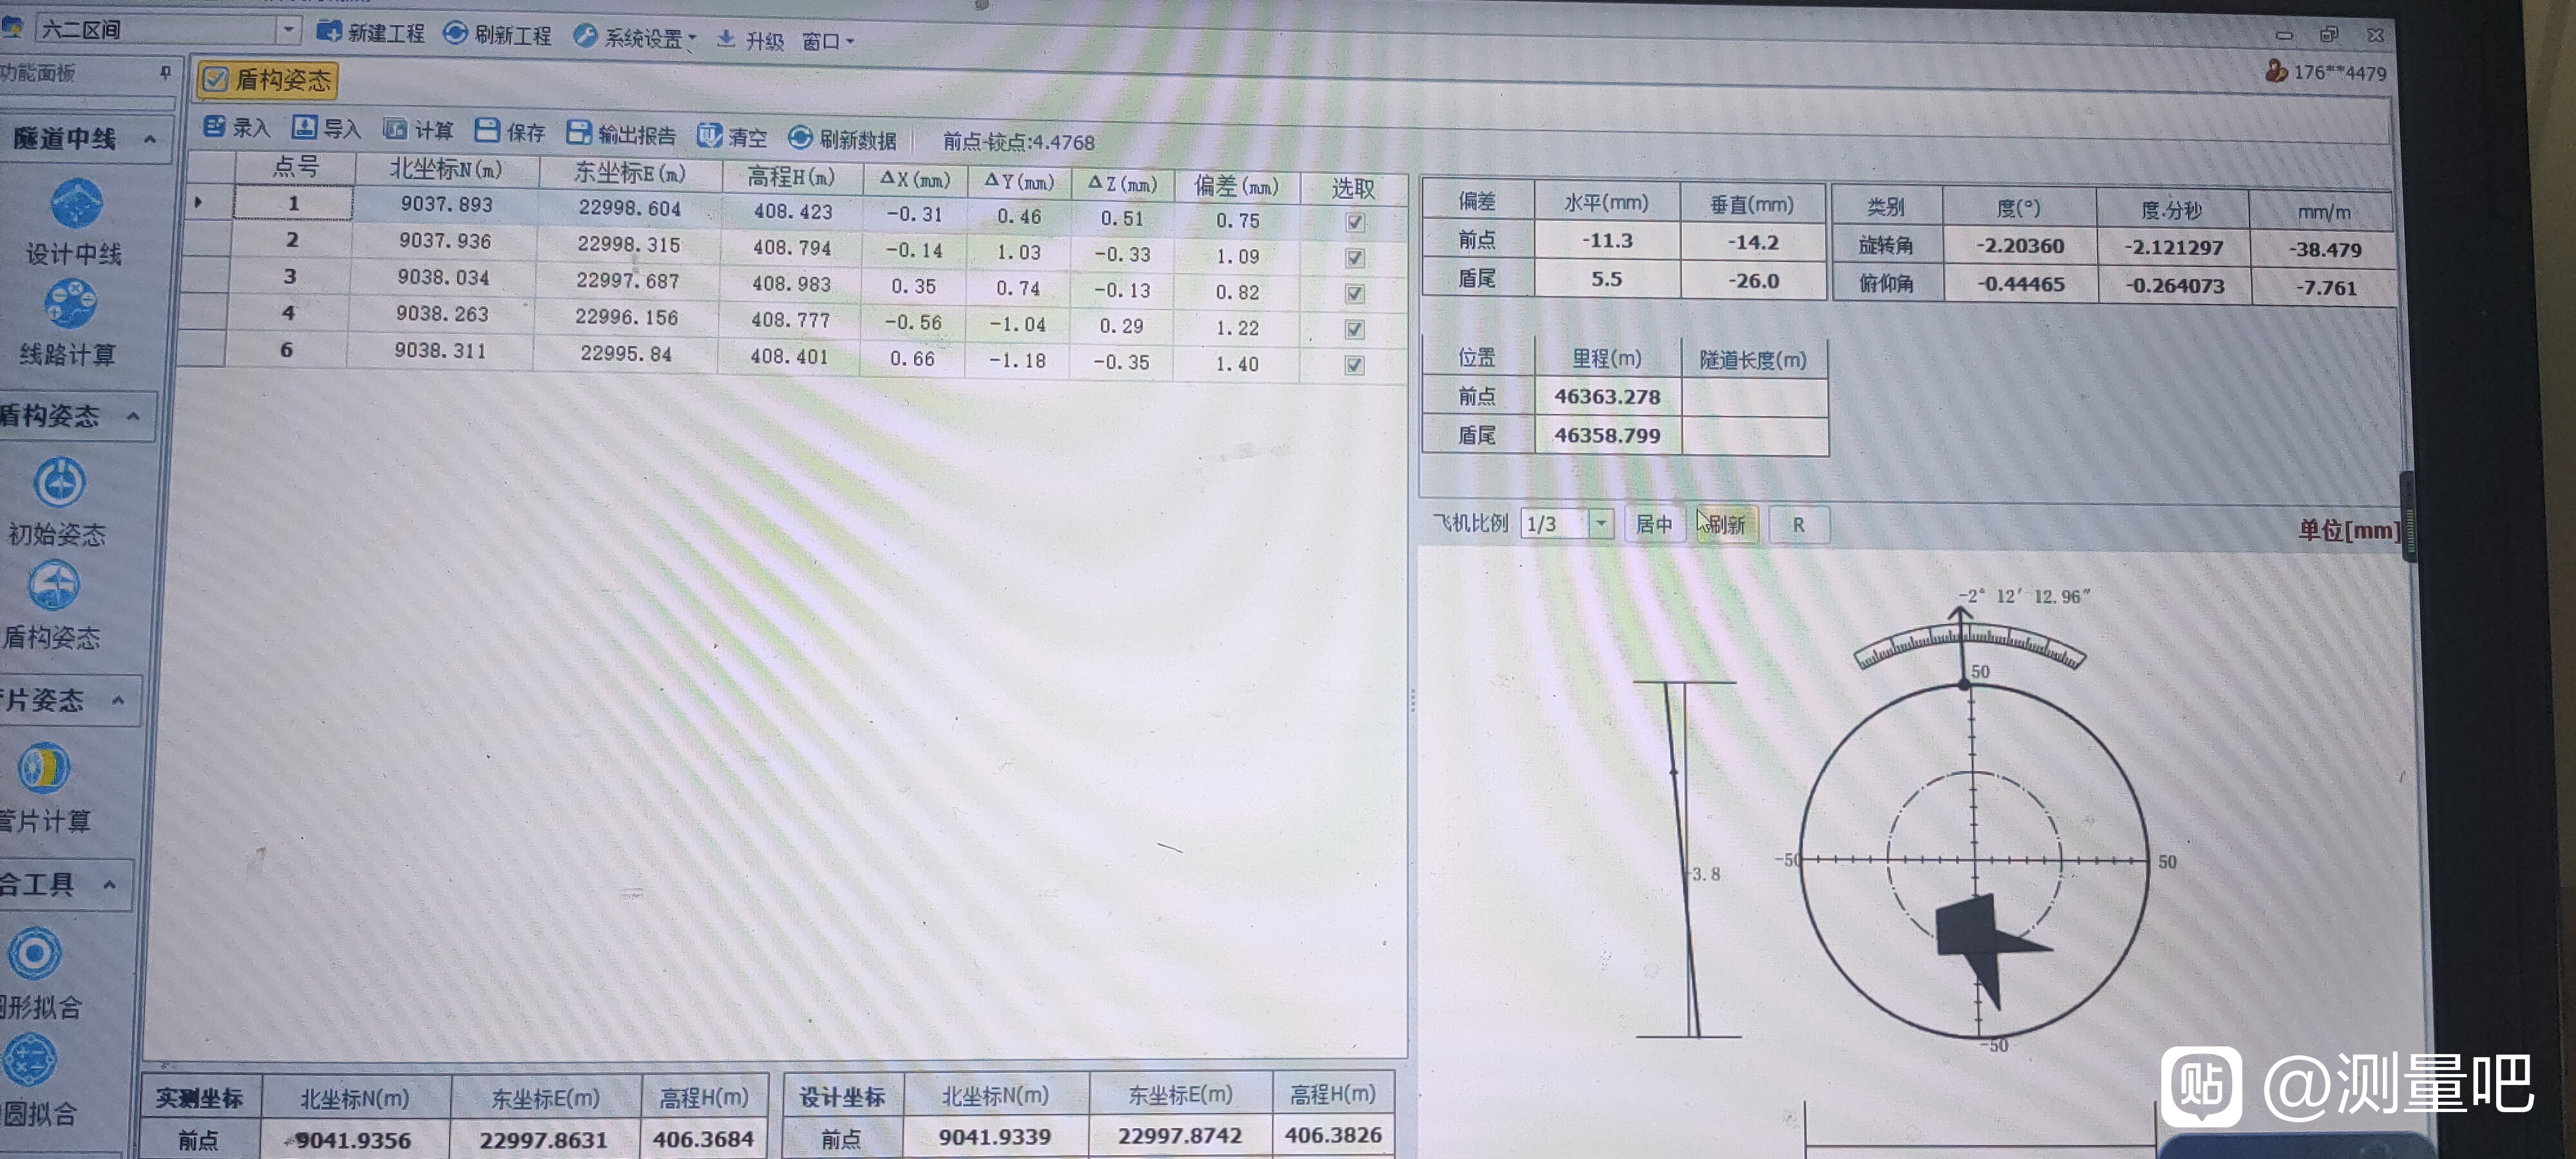Click cell 22997.687 in east coordinate column

click(628, 281)
